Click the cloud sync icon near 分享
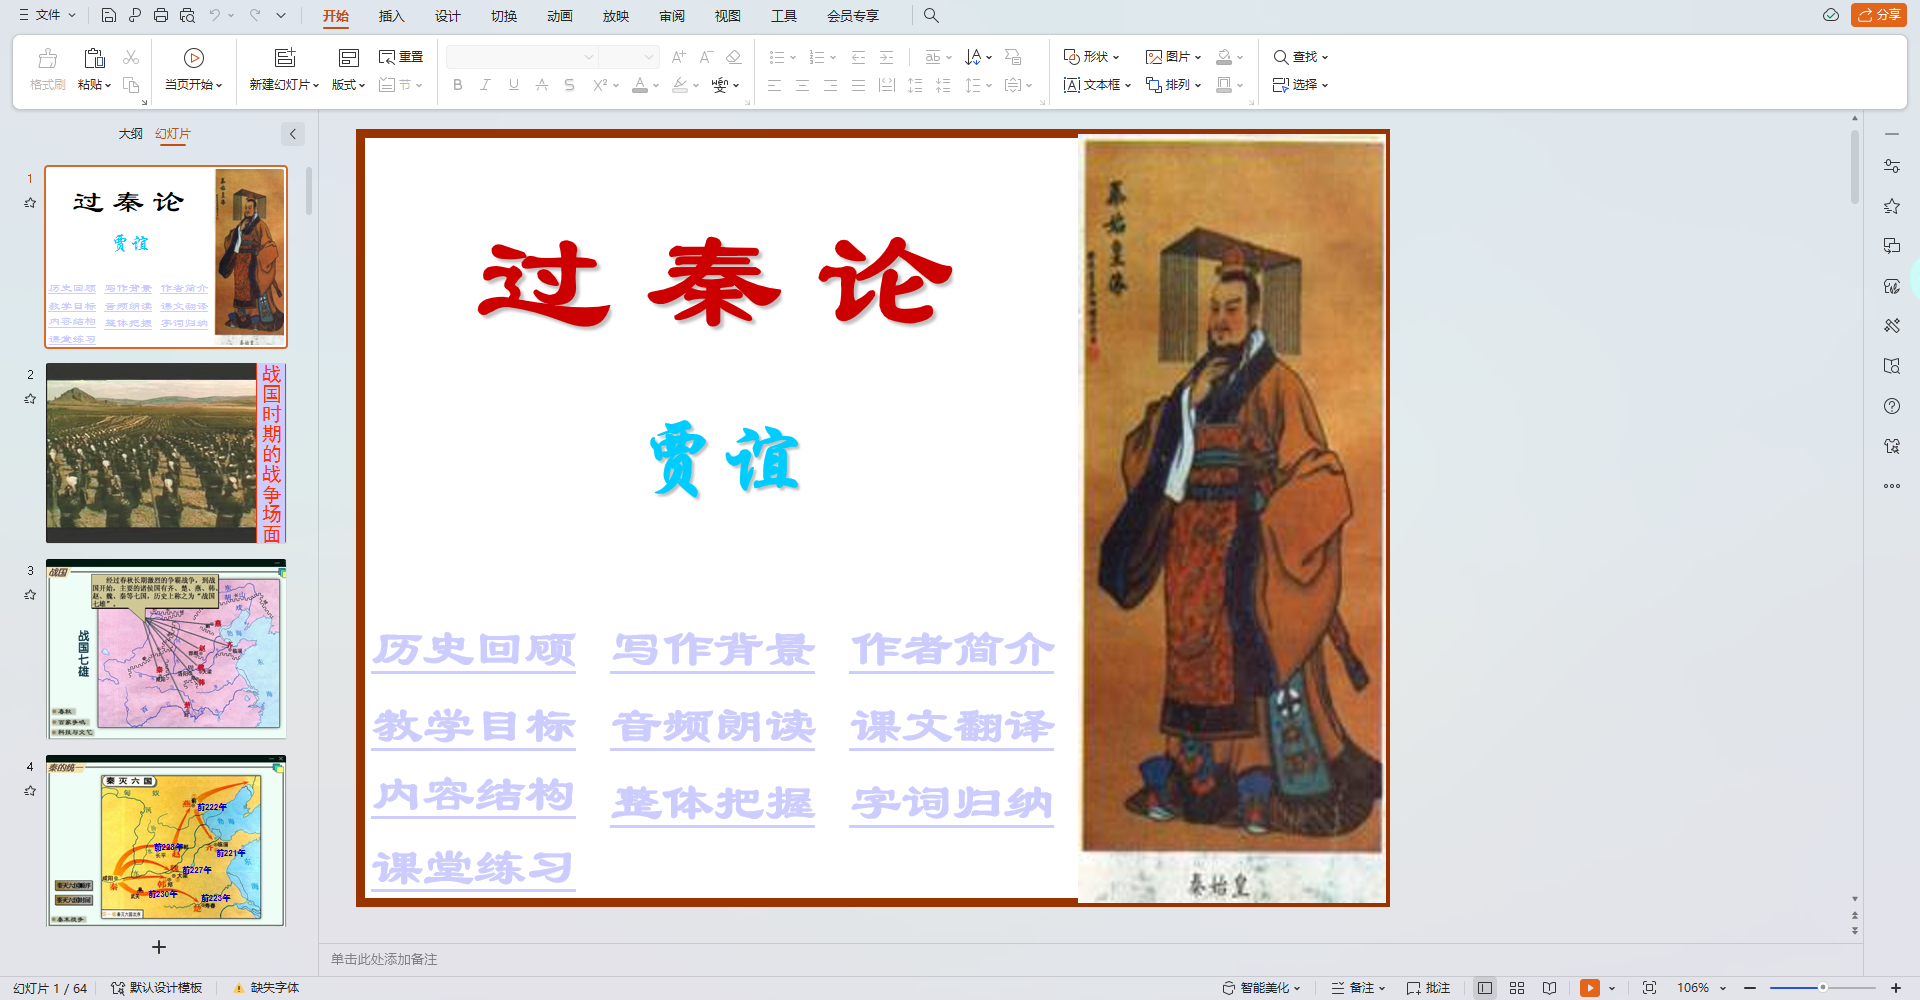 [x=1831, y=15]
